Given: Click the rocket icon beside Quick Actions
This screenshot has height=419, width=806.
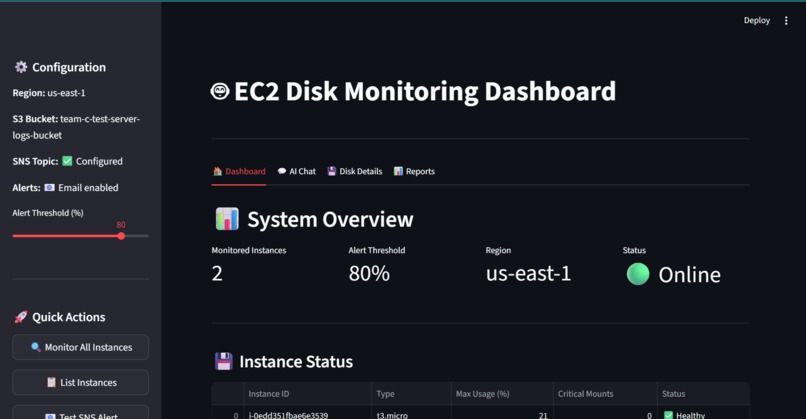Looking at the screenshot, I should coord(21,317).
